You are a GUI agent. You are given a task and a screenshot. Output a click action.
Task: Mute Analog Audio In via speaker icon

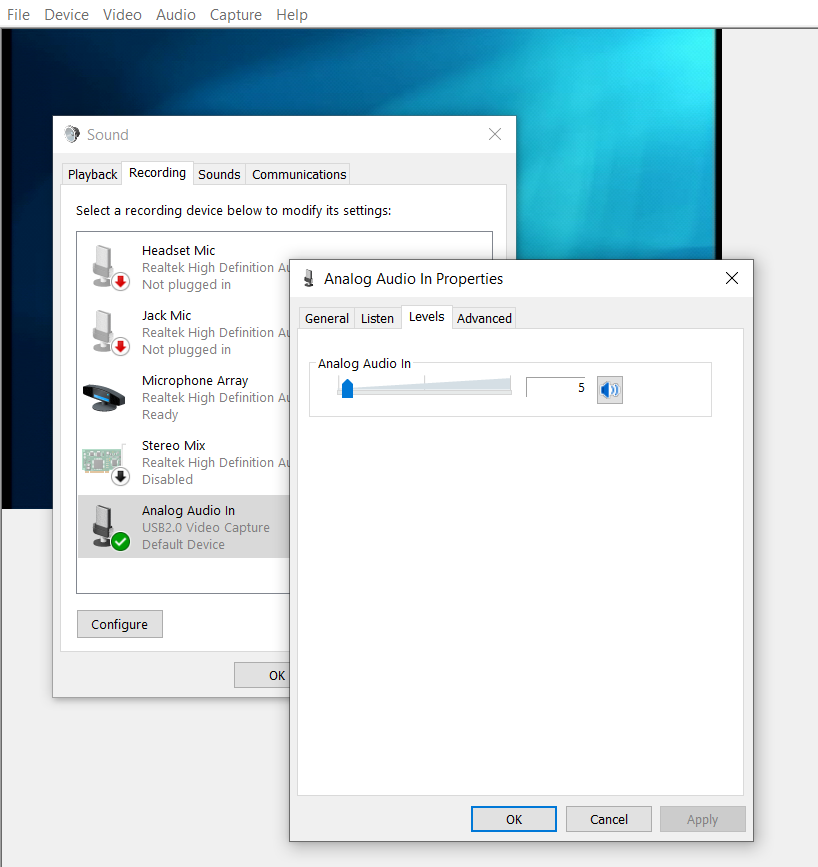609,390
